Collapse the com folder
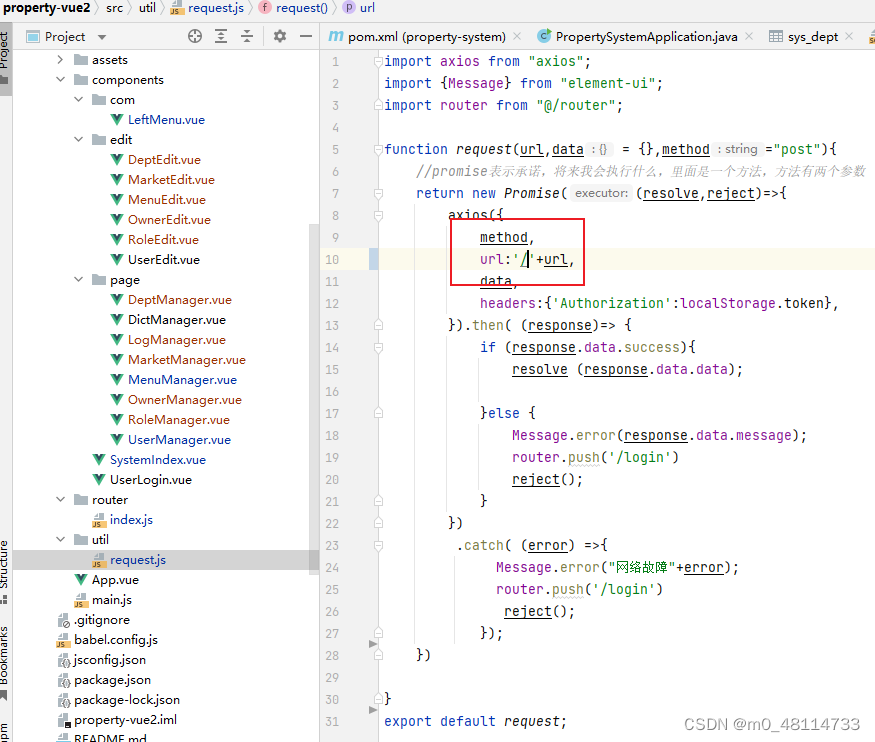Viewport: 875px width, 742px height. pyautogui.click(x=79, y=100)
